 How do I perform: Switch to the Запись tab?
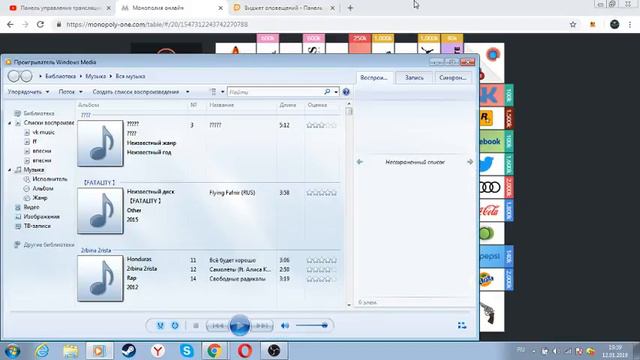pyautogui.click(x=414, y=78)
